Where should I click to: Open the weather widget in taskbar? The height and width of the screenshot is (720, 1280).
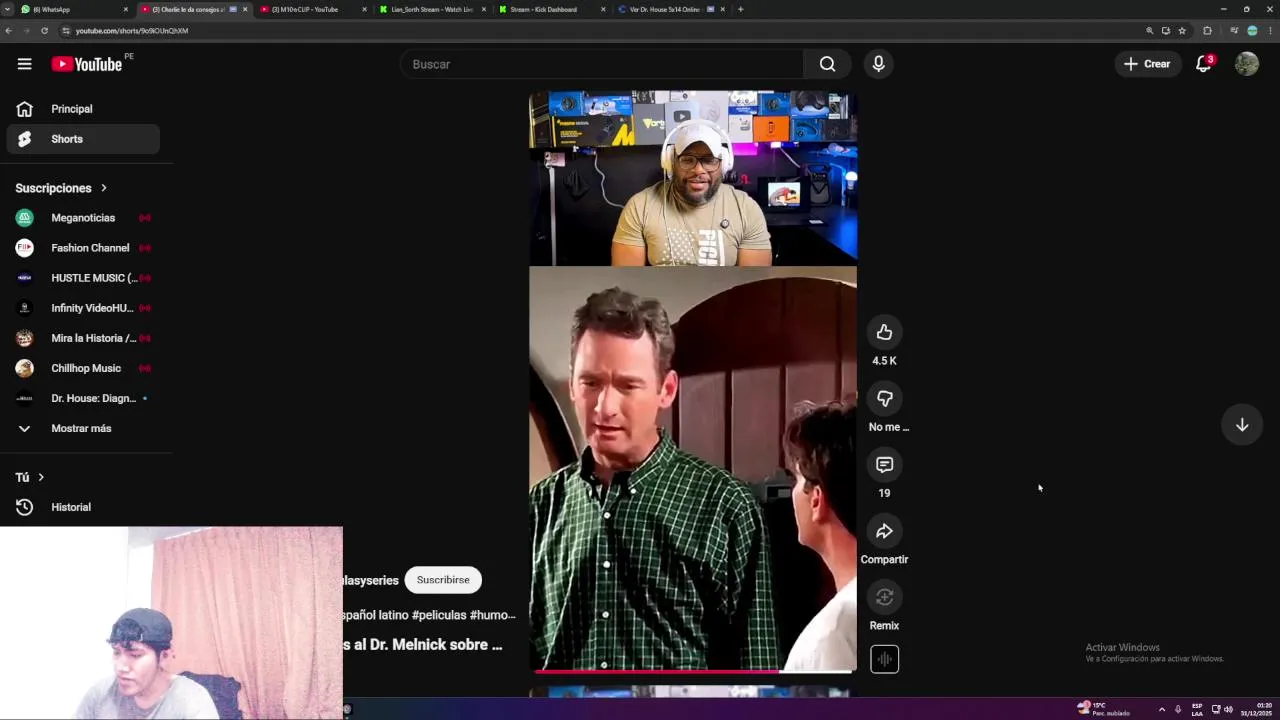pyautogui.click(x=1103, y=709)
